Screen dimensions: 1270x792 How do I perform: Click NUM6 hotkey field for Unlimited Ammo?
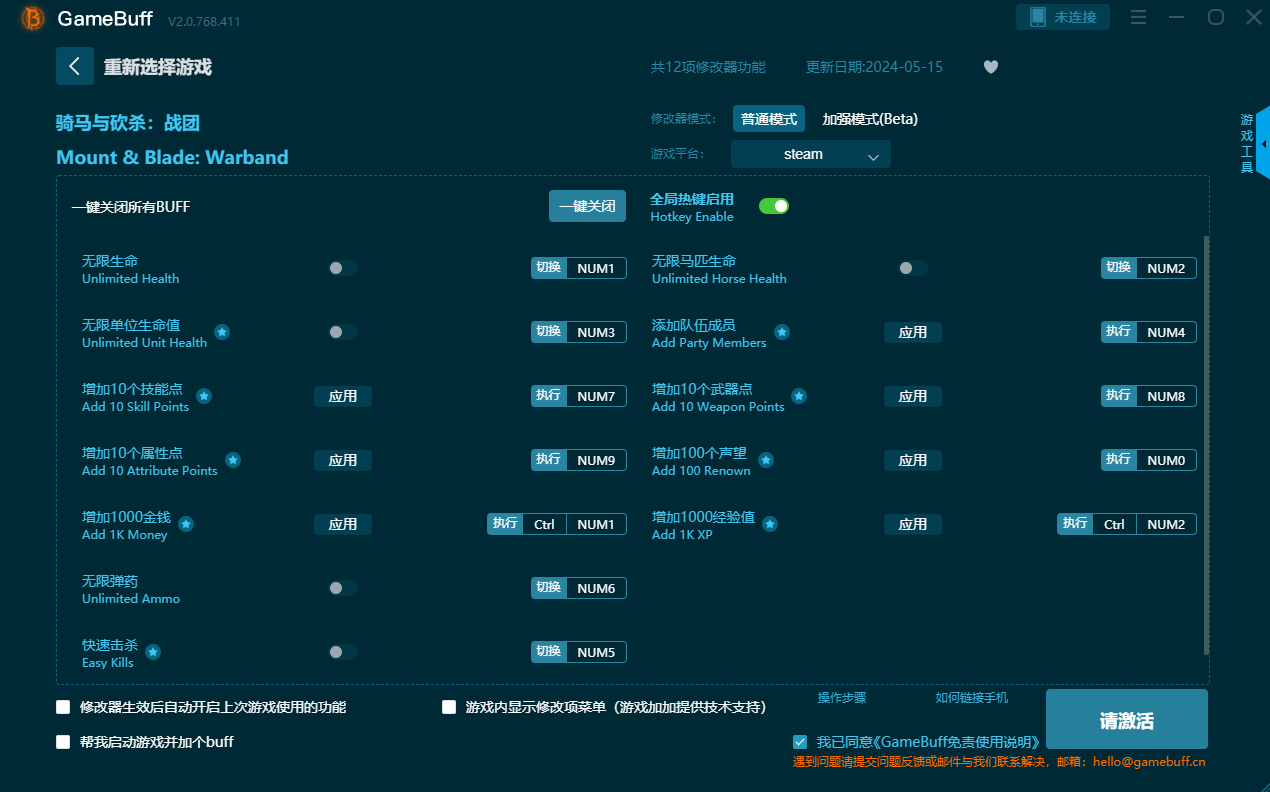[596, 588]
